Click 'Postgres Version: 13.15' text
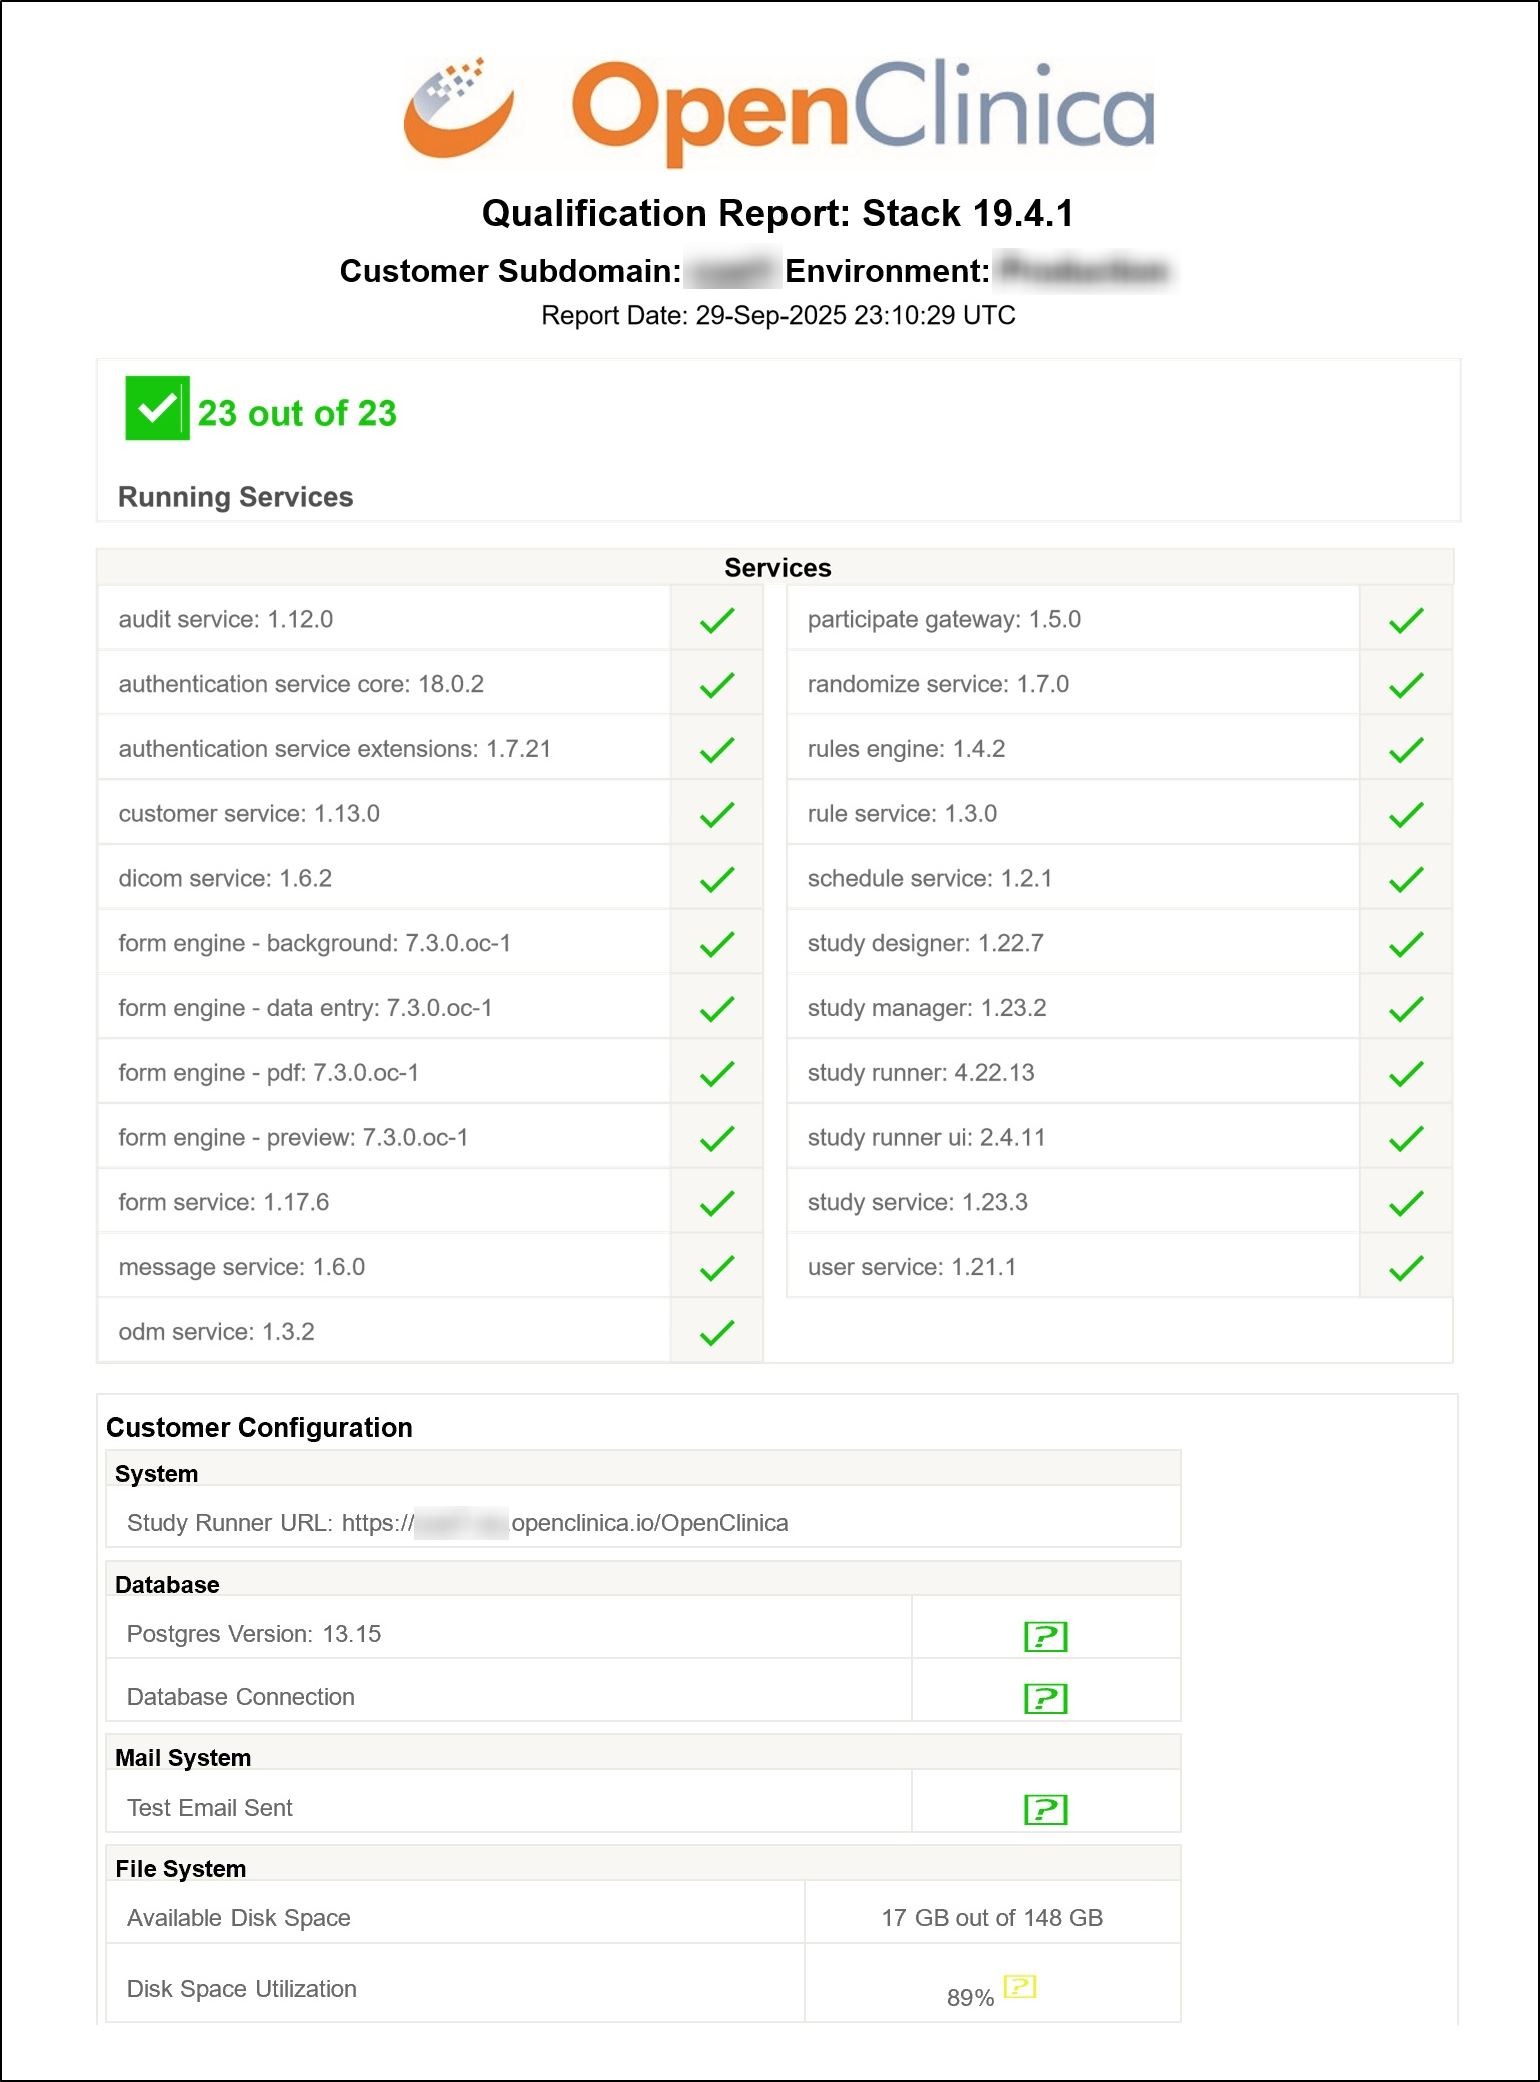Screen dimensions: 1540x2082 (254, 1634)
